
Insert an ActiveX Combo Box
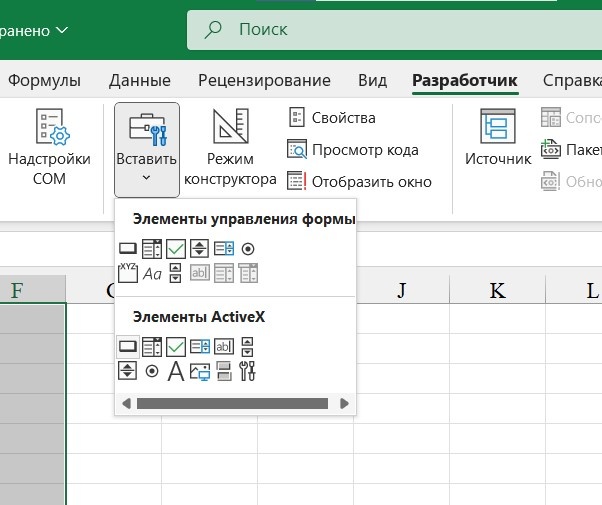pyautogui.click(x=152, y=347)
